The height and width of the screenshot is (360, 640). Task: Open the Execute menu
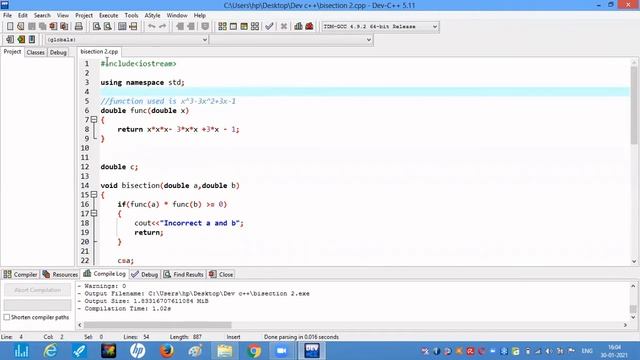[109, 16]
